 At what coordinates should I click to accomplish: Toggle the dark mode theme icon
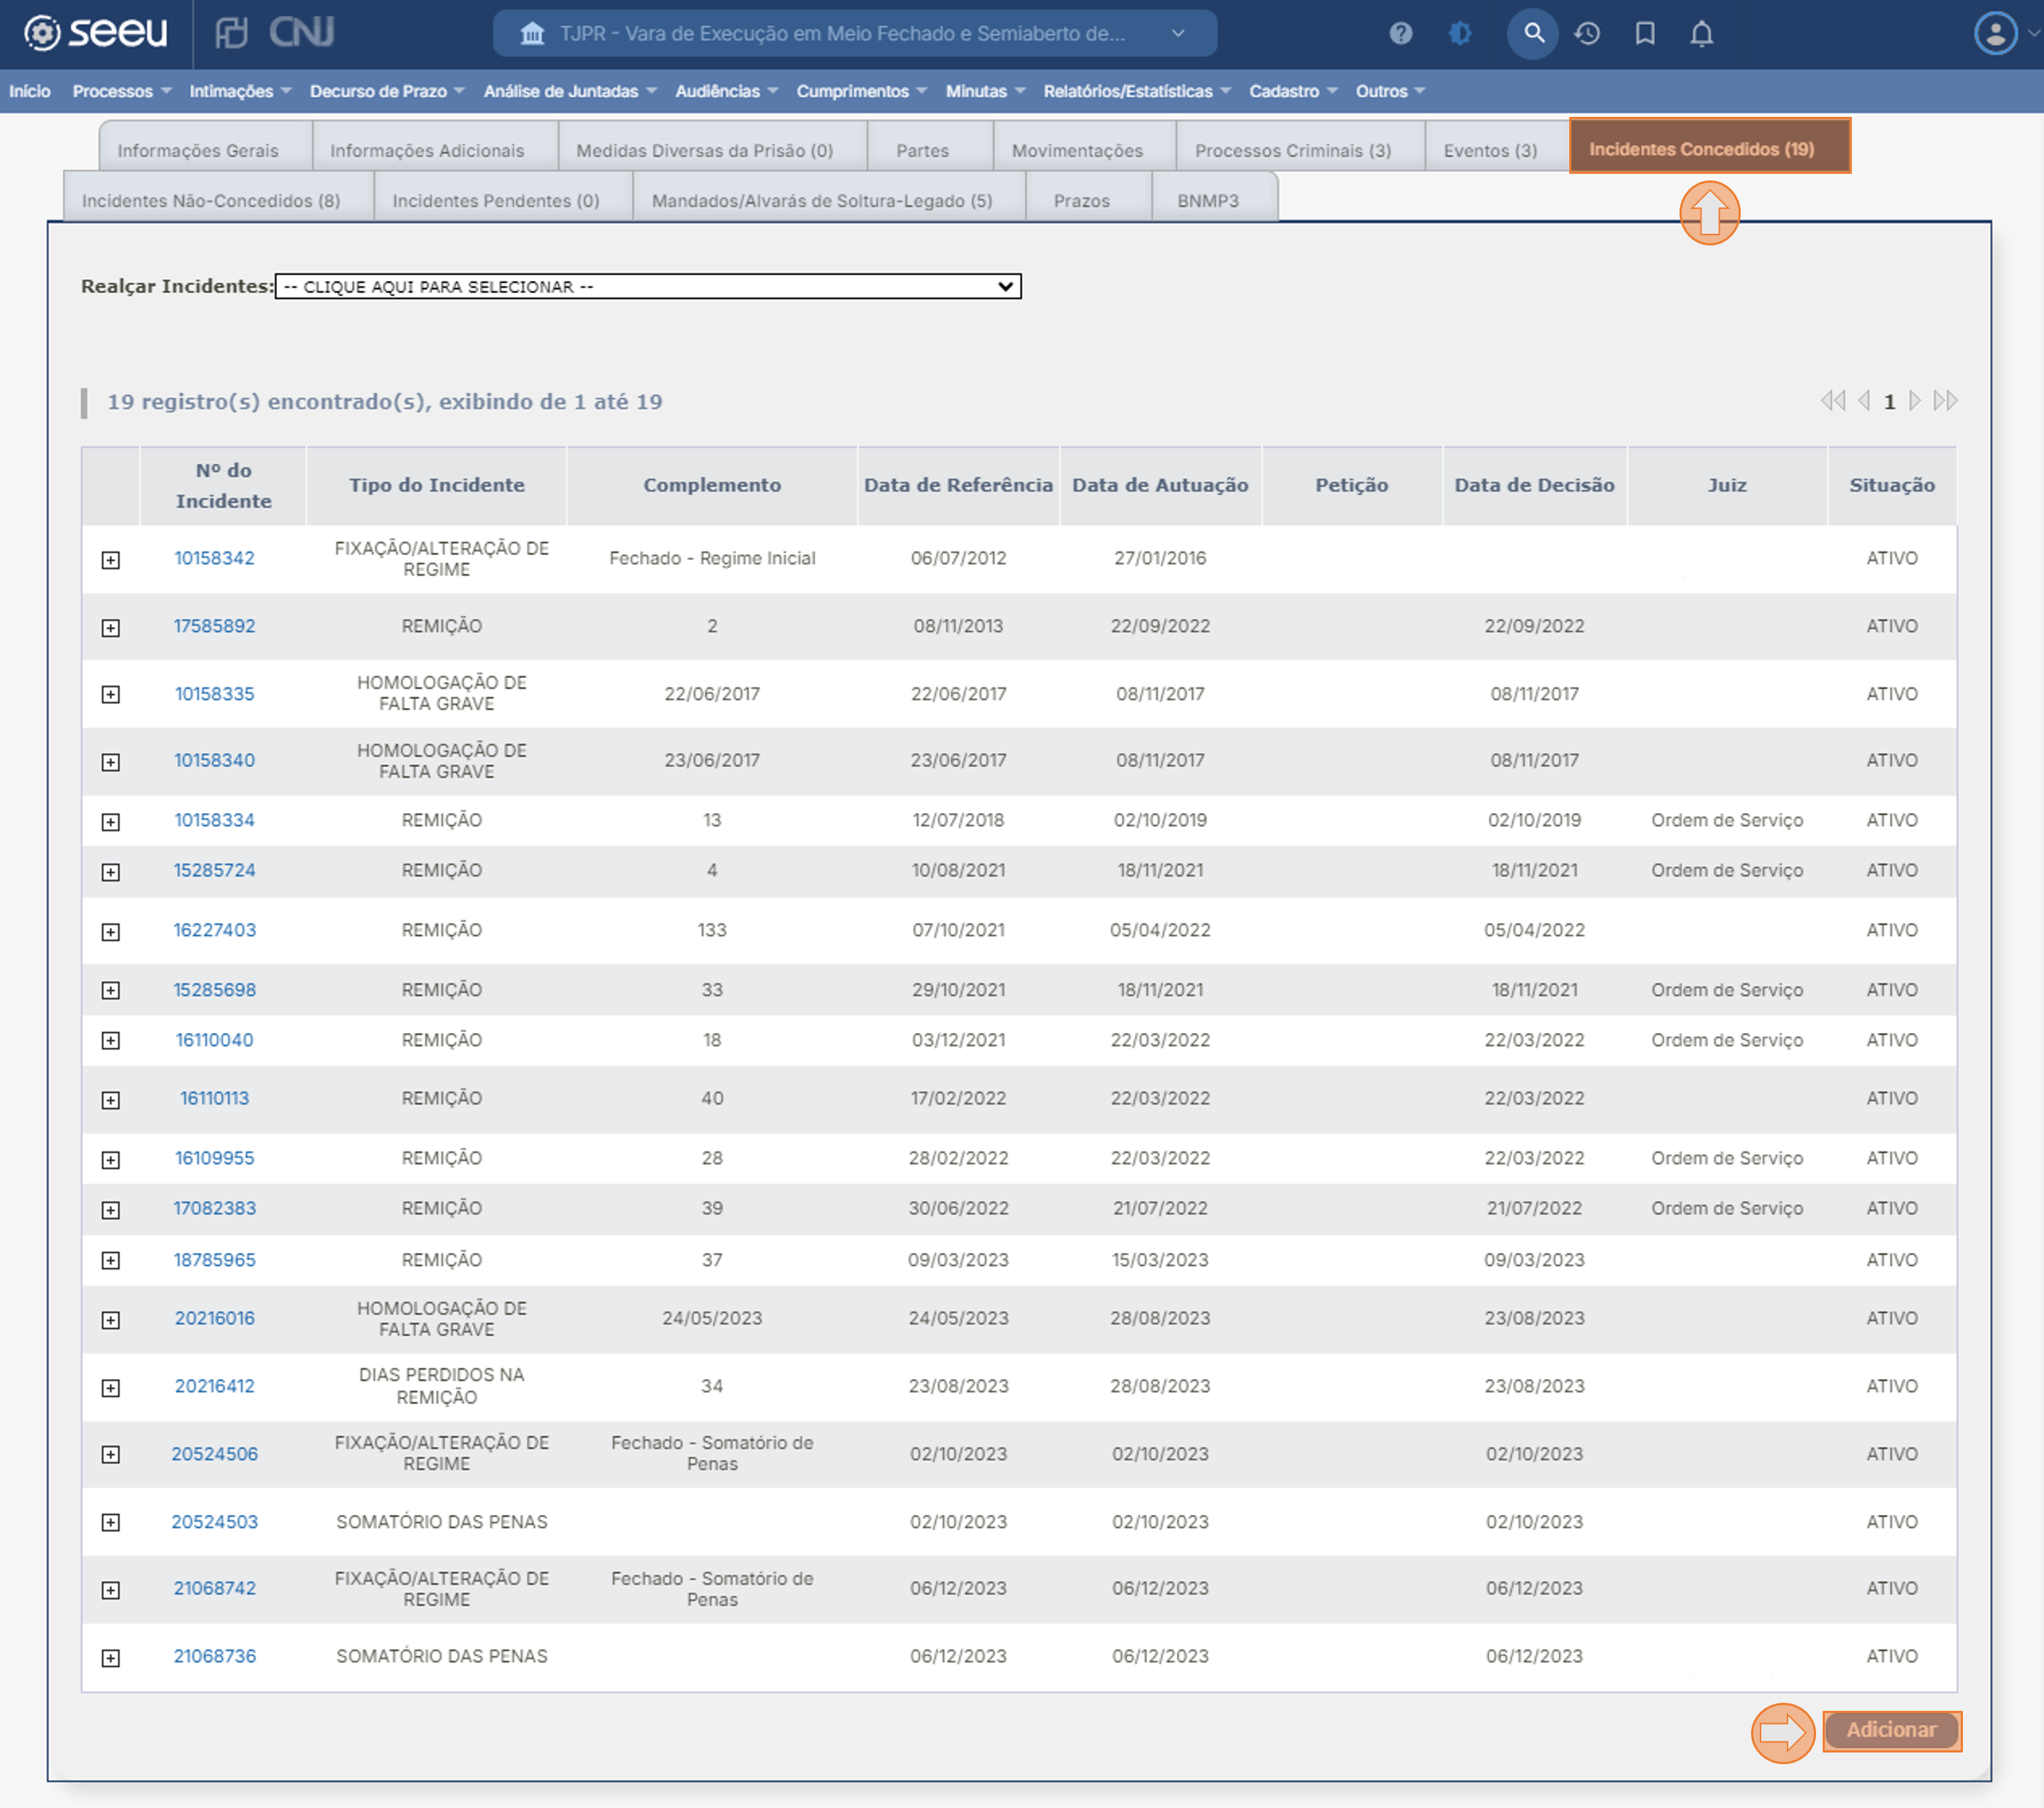click(x=1460, y=34)
